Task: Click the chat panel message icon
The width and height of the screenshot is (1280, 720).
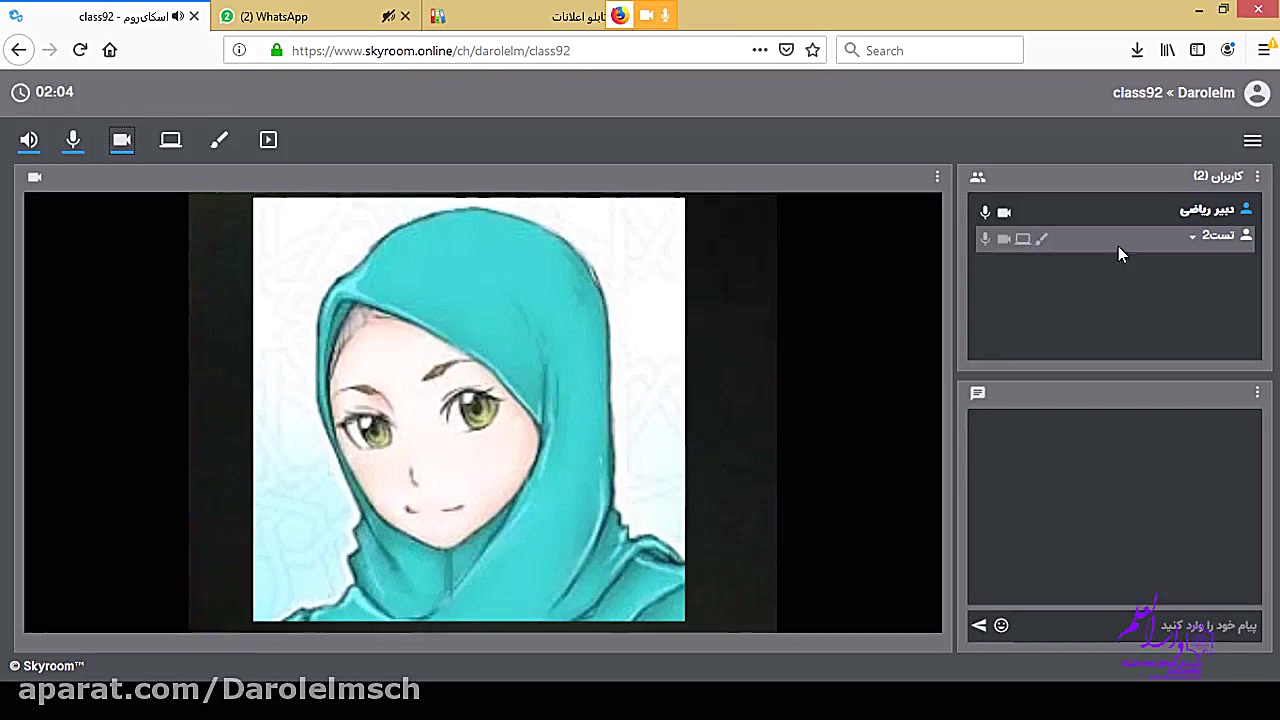Action: [x=978, y=393]
